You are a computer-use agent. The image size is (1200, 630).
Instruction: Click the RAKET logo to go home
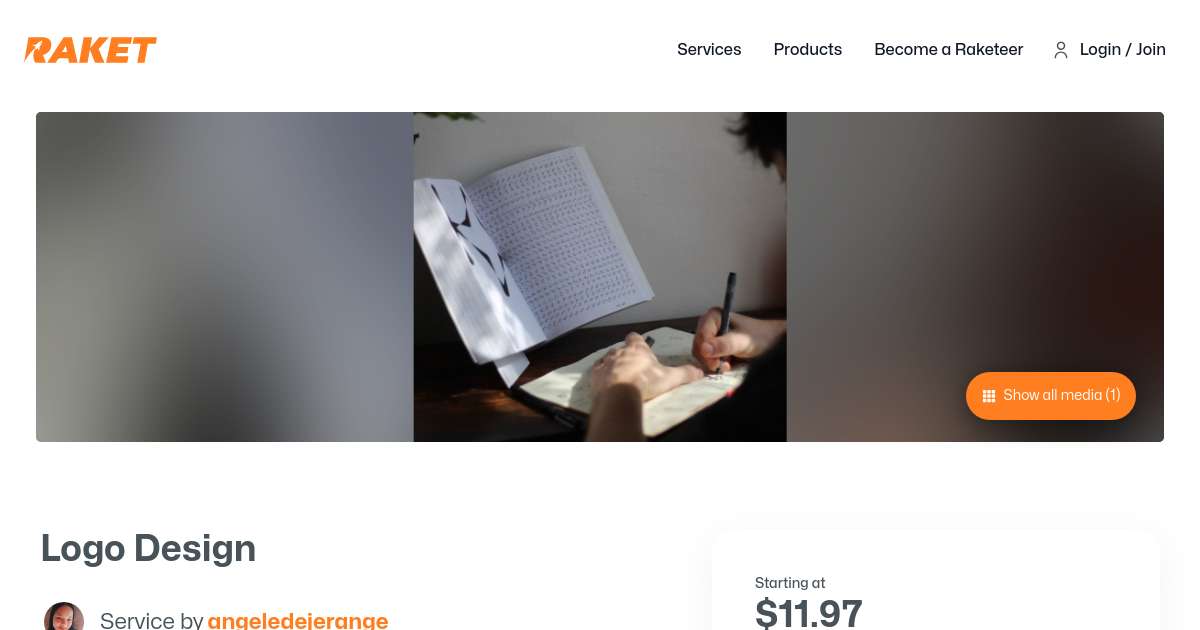91,50
